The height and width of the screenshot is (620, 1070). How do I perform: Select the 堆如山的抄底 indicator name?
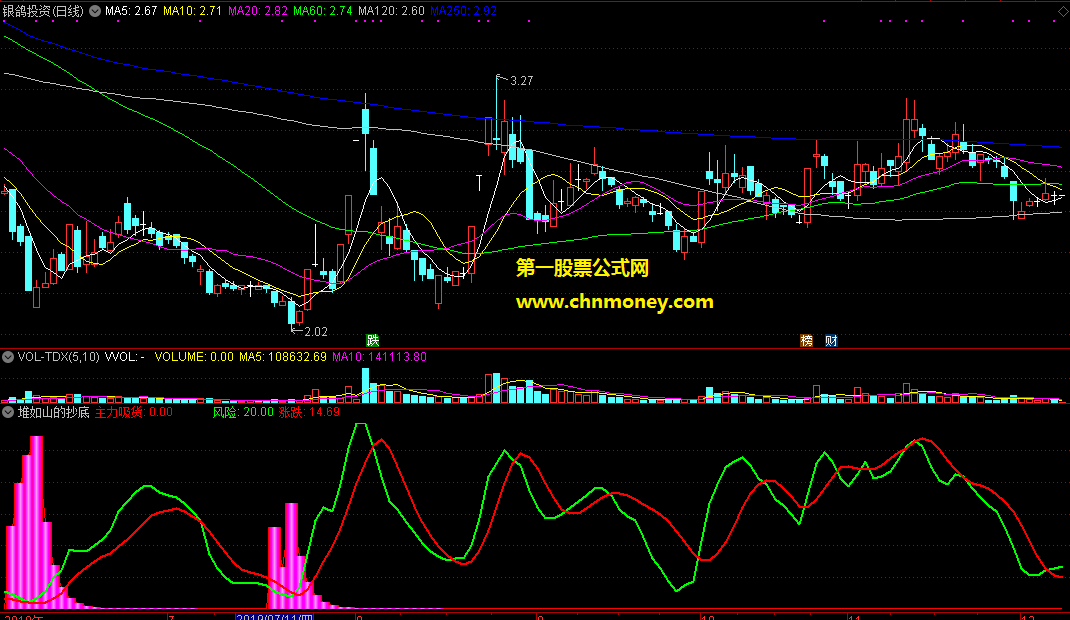pos(53,412)
